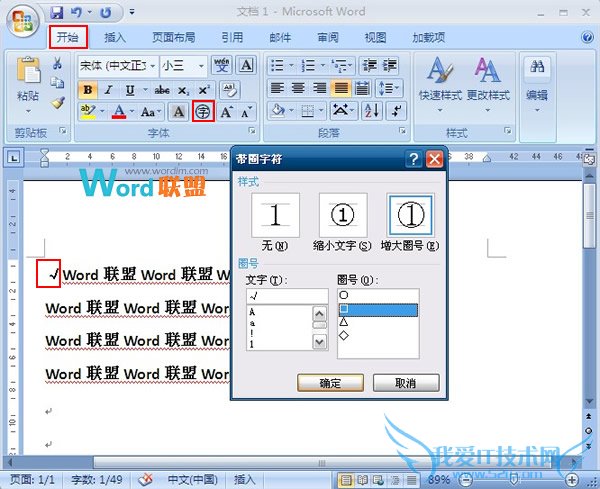Open underline style dropdown arrow
Image resolution: width=600 pixels, height=489 pixels.
point(145,90)
